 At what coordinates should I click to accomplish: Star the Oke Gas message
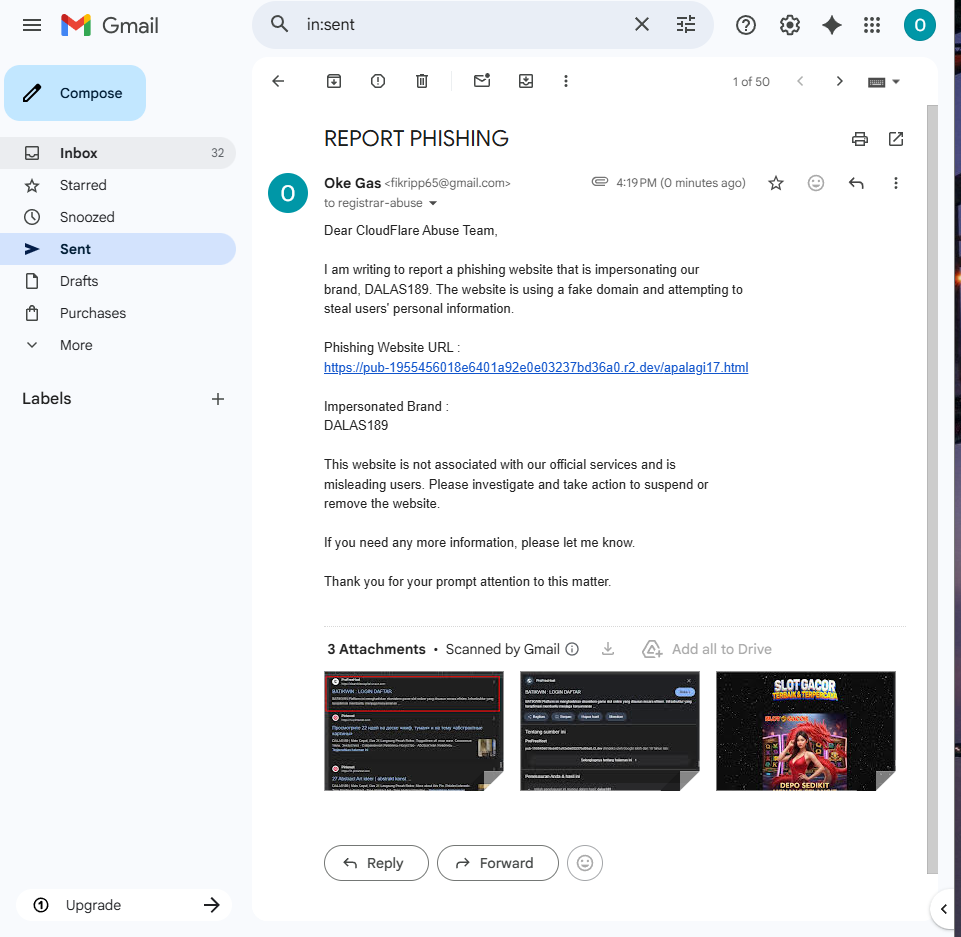tap(776, 183)
